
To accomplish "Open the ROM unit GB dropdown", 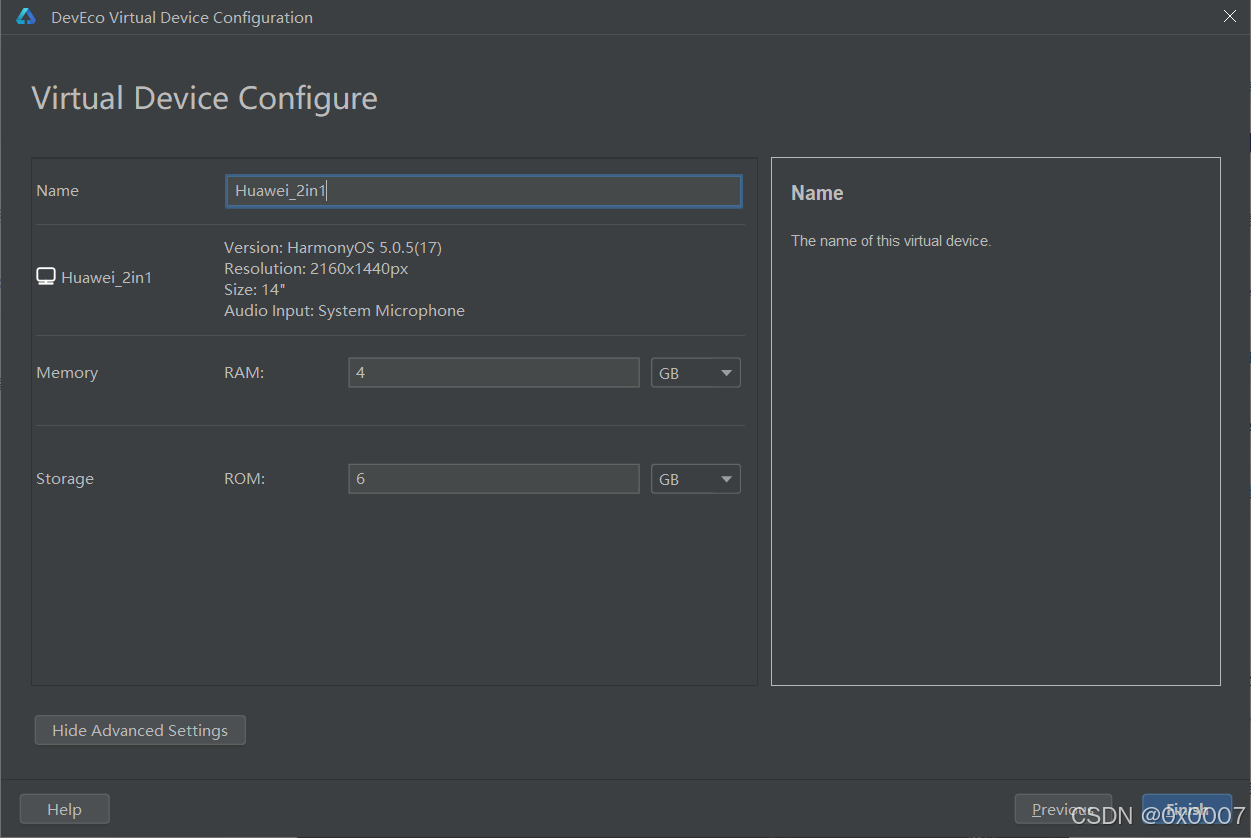I will coord(696,479).
